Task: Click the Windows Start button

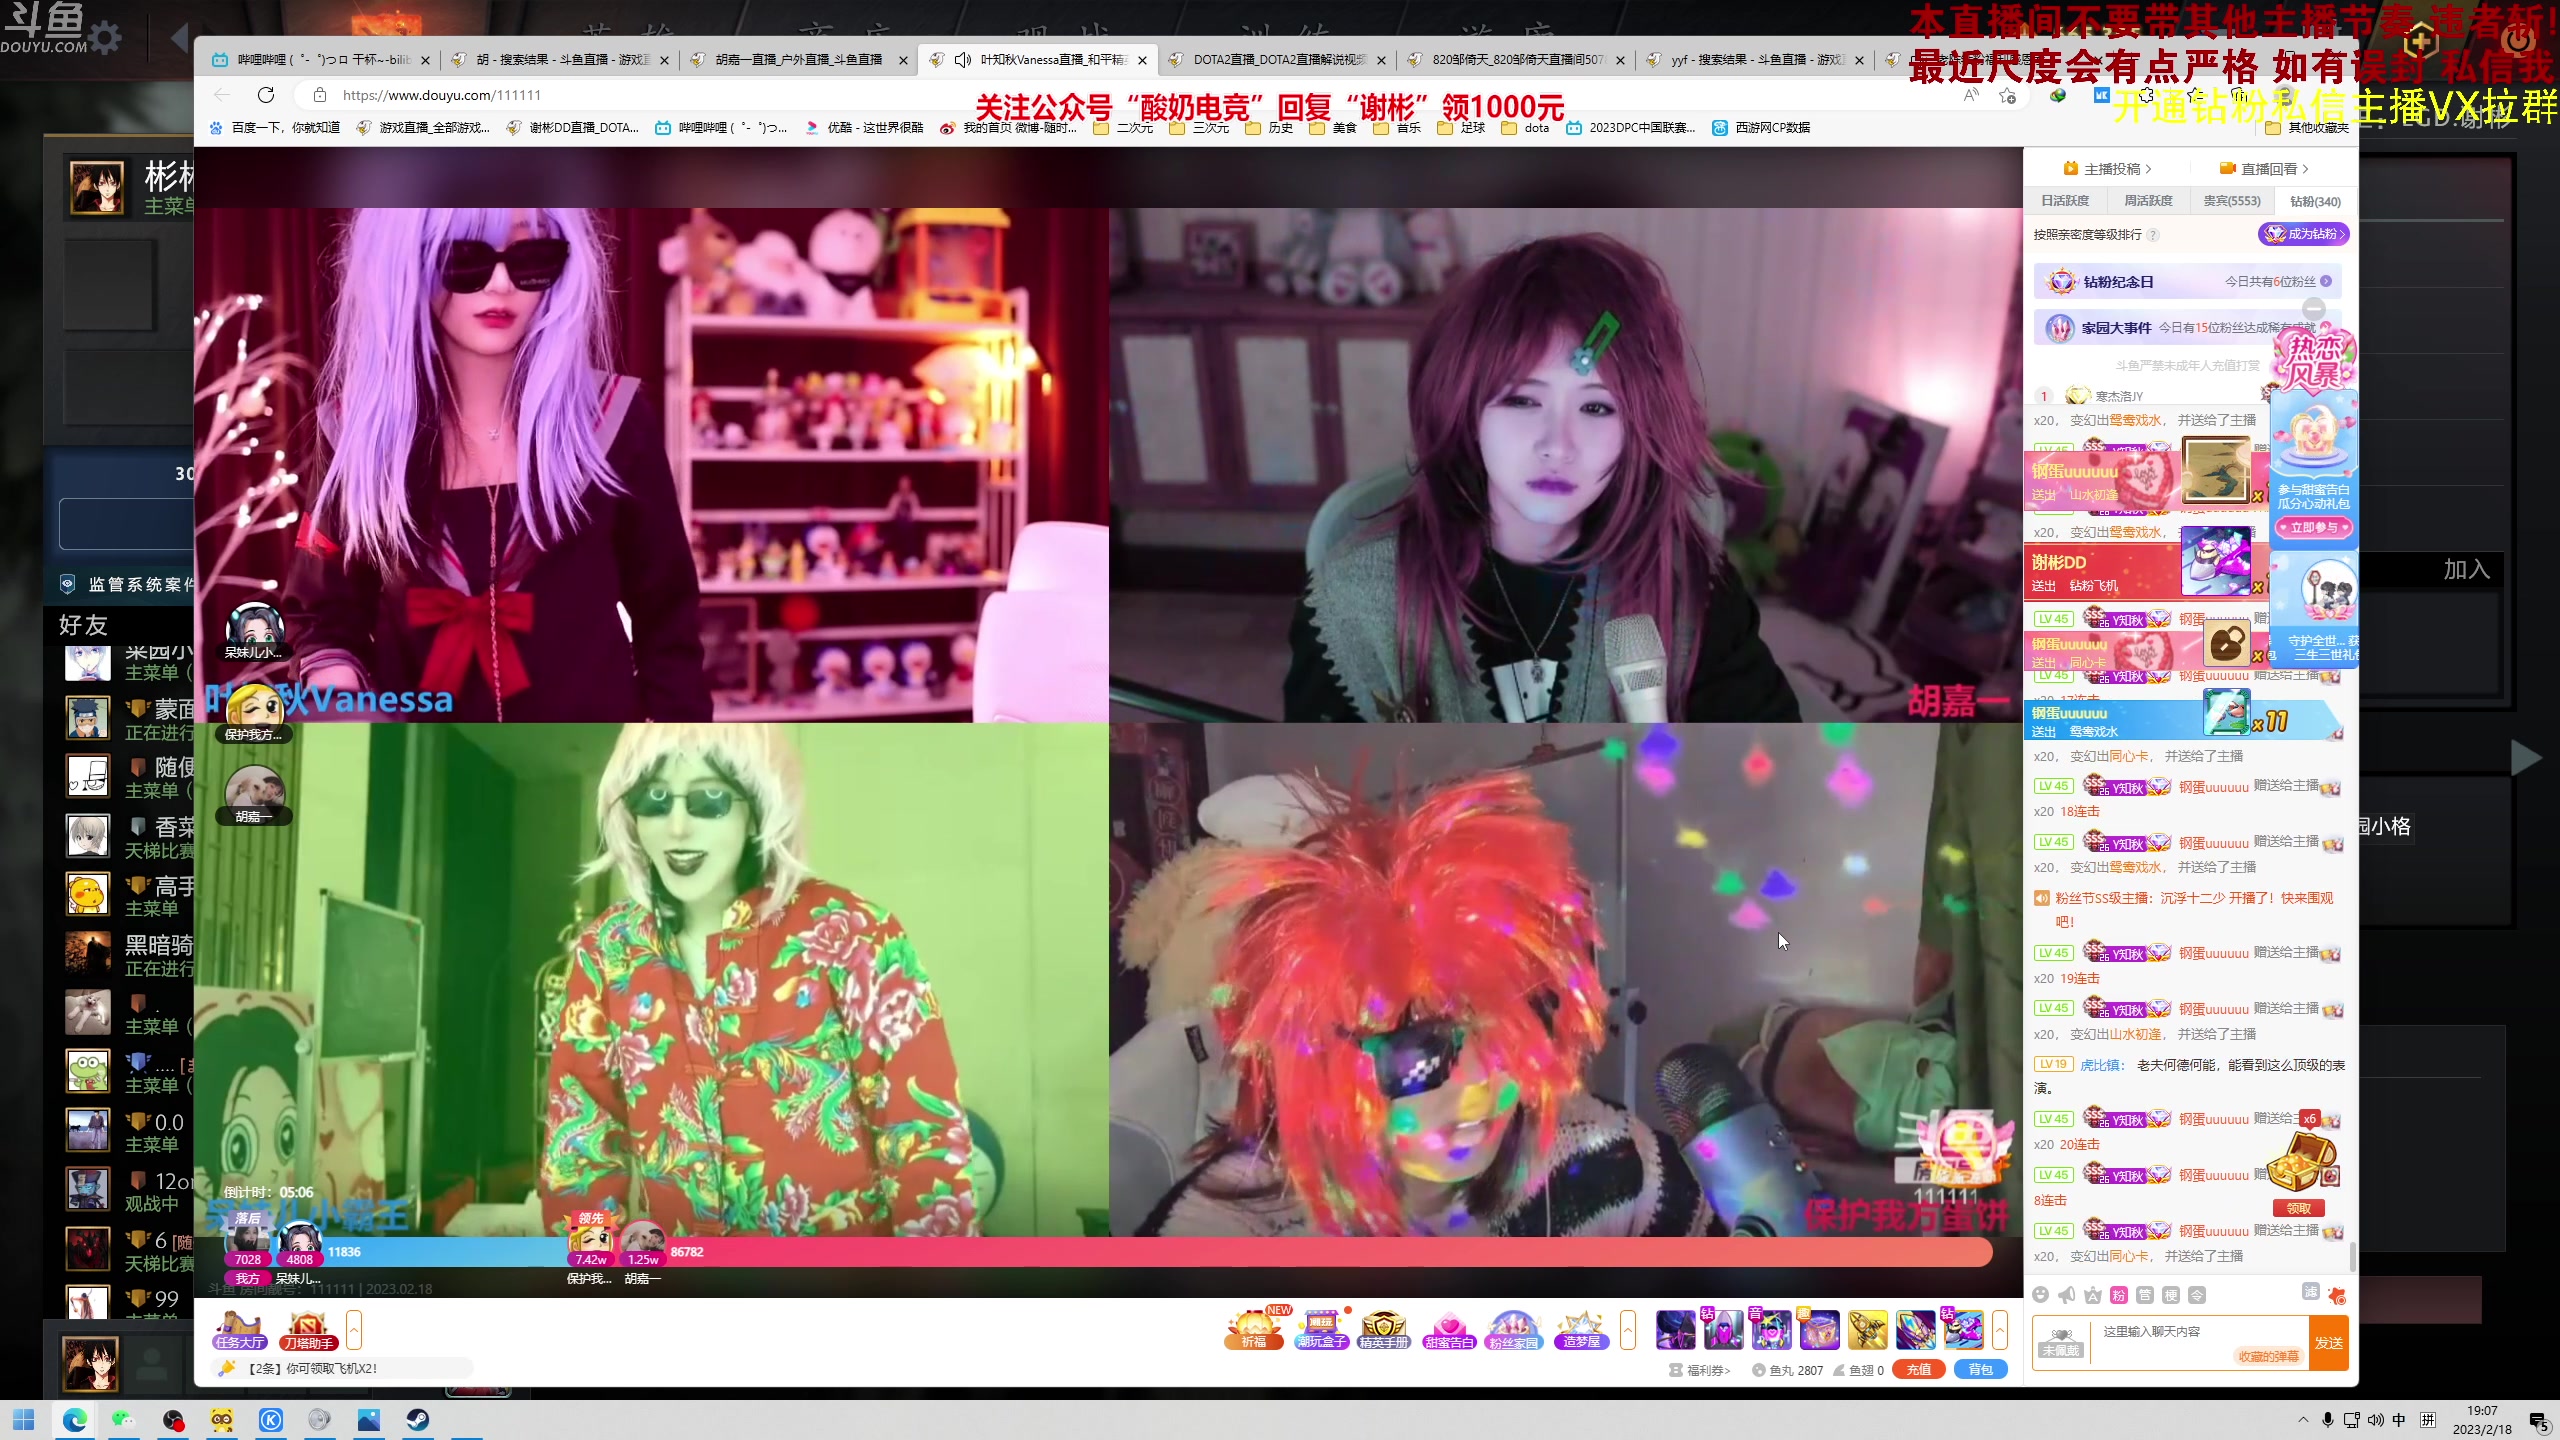Action: coord(24,1420)
